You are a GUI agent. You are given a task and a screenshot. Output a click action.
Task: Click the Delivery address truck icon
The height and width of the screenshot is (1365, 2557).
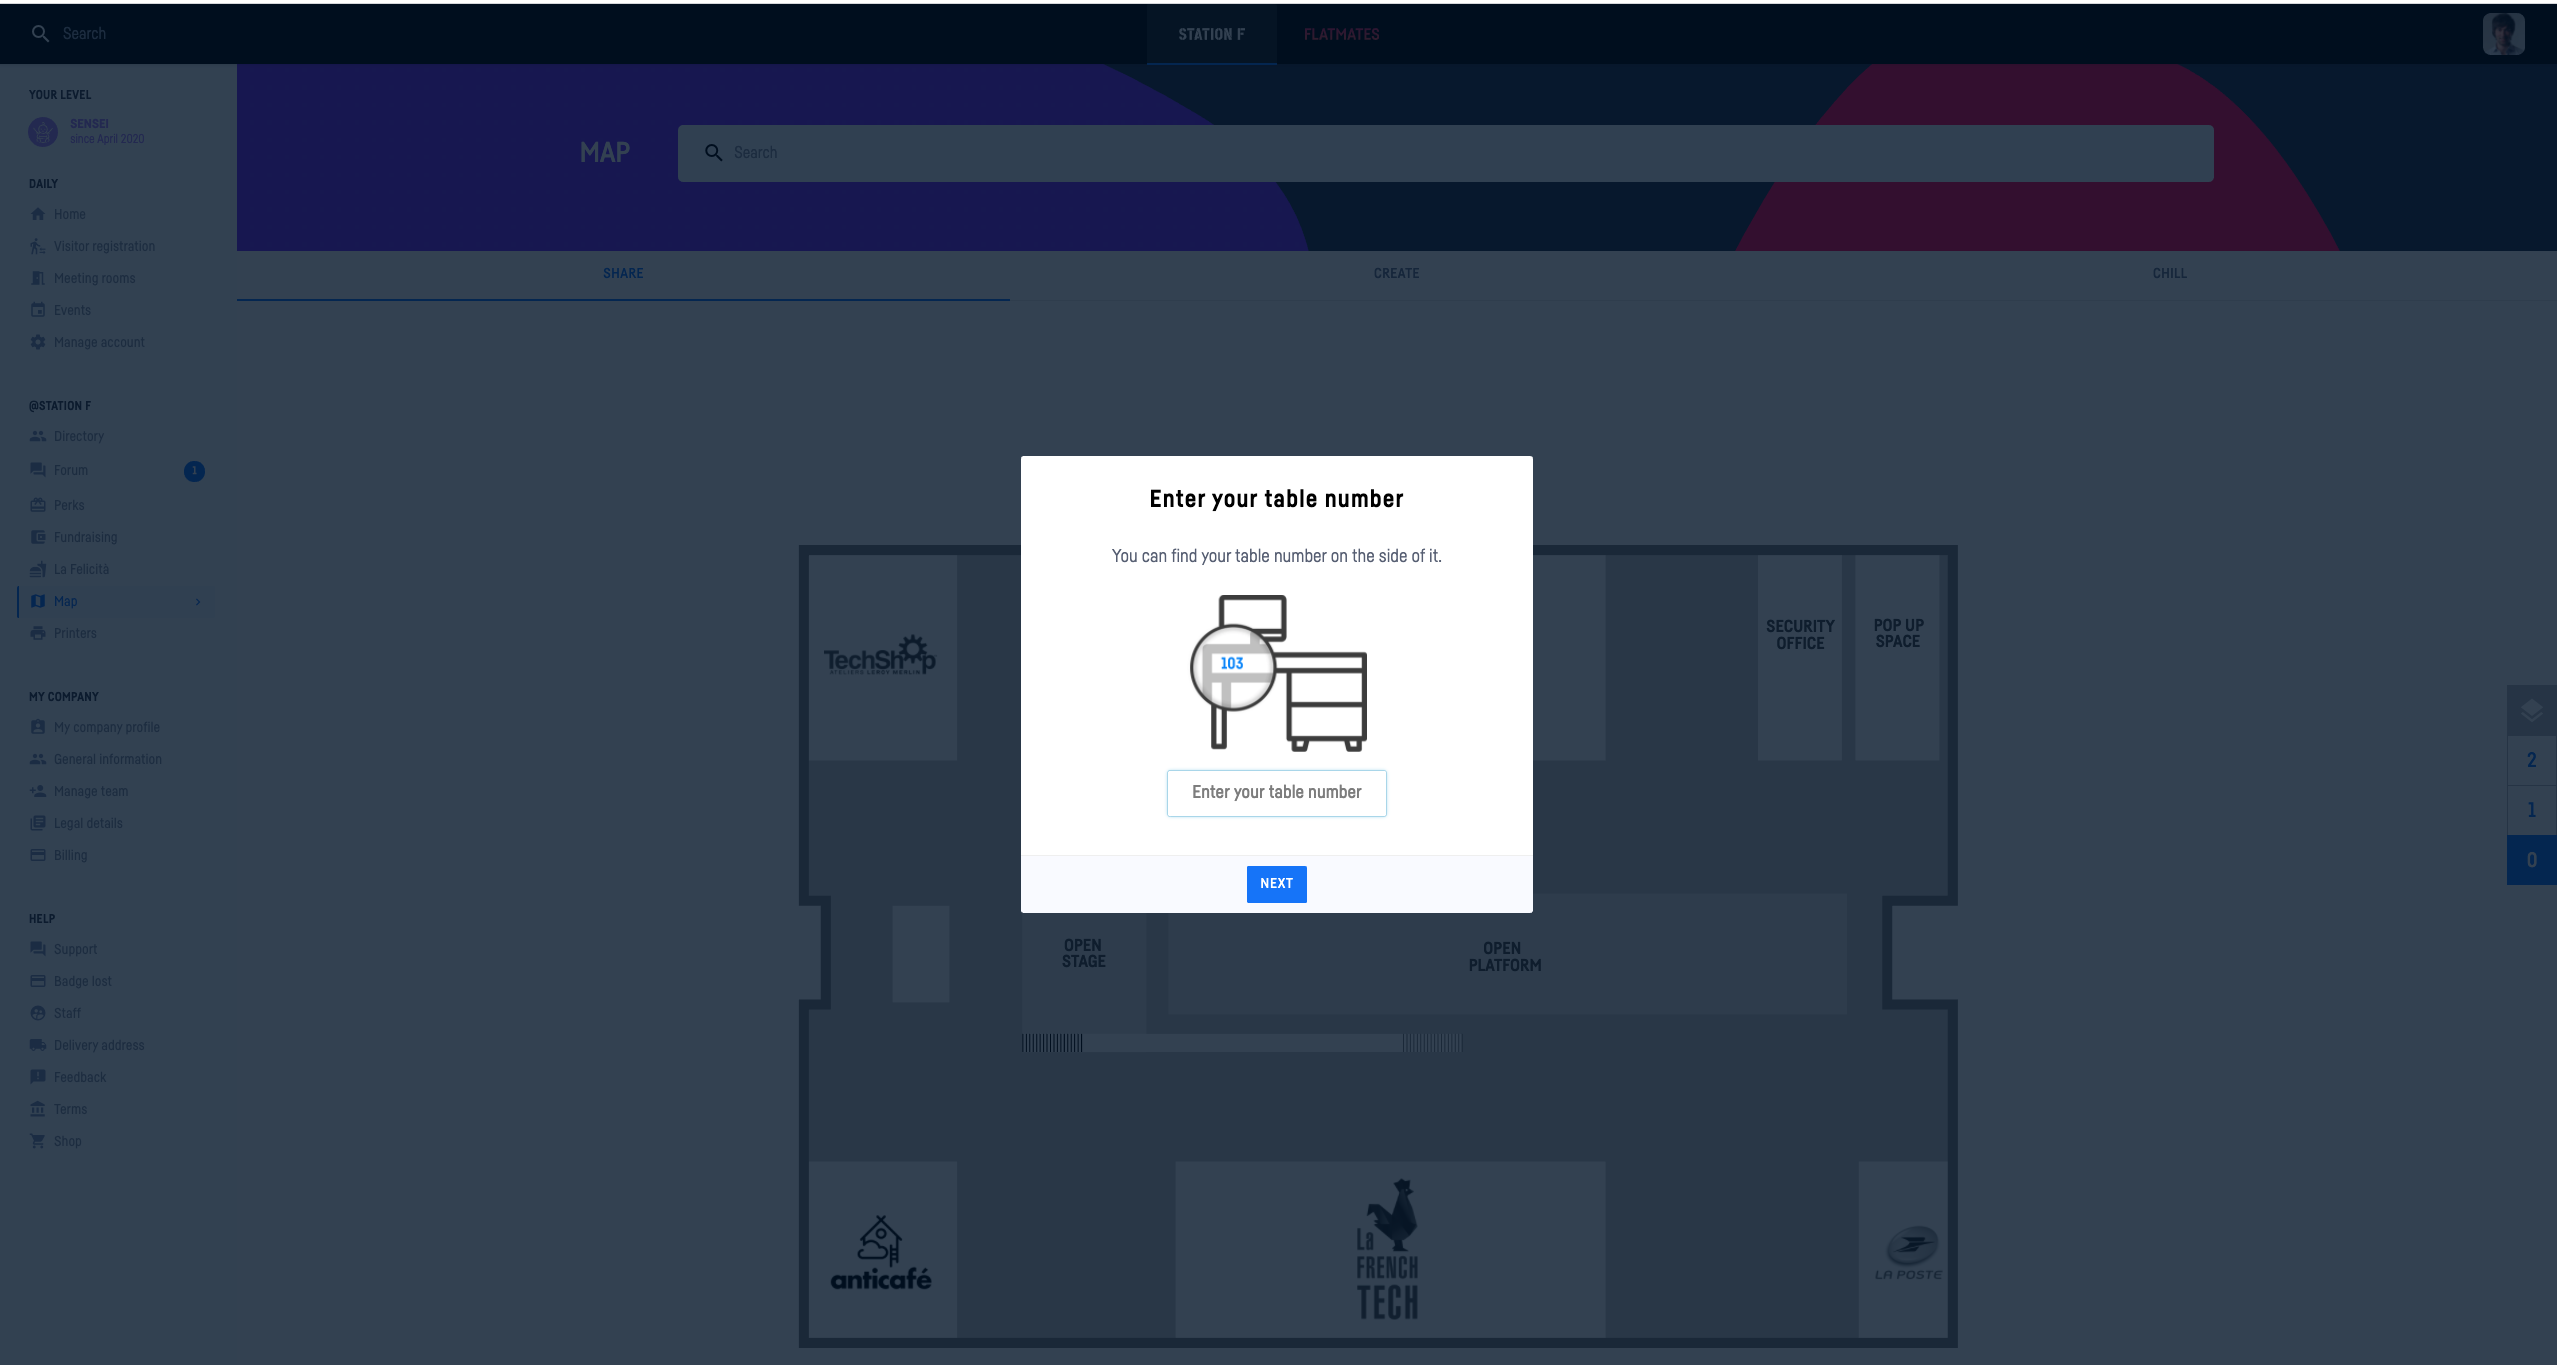click(38, 1045)
